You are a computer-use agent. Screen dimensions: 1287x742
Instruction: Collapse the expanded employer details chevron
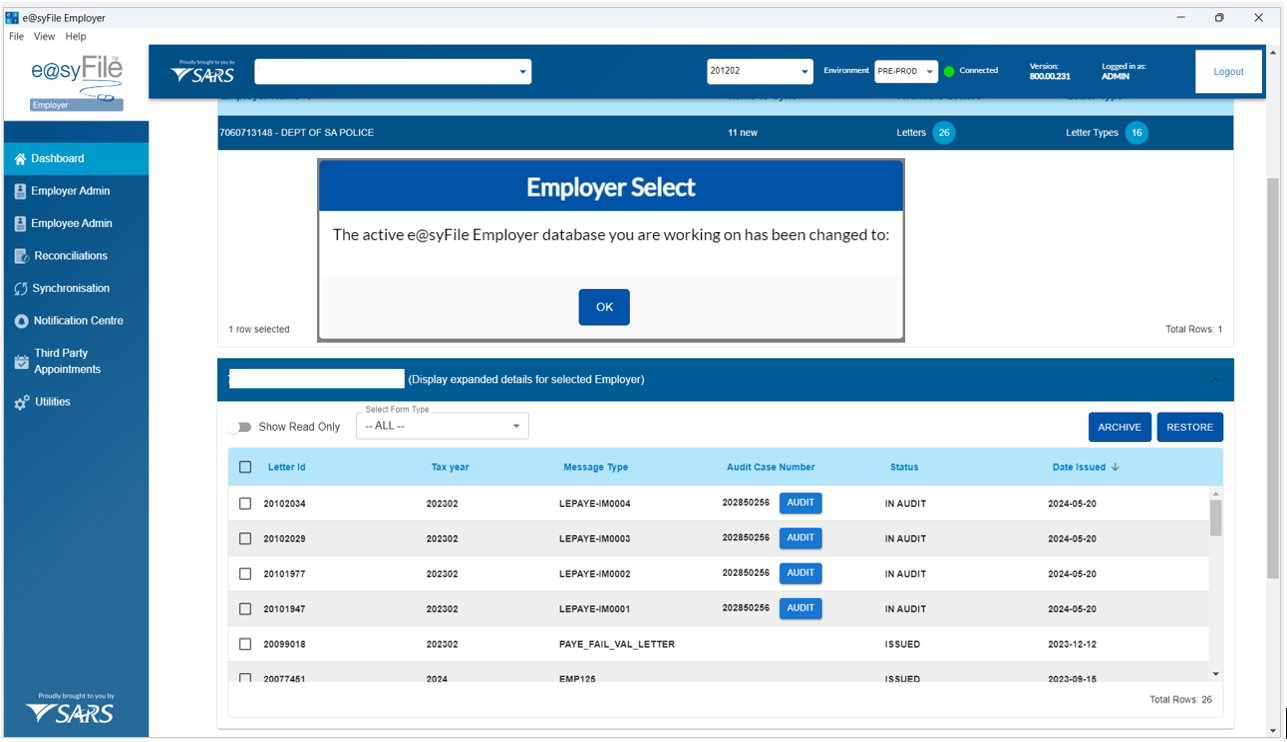(1215, 380)
